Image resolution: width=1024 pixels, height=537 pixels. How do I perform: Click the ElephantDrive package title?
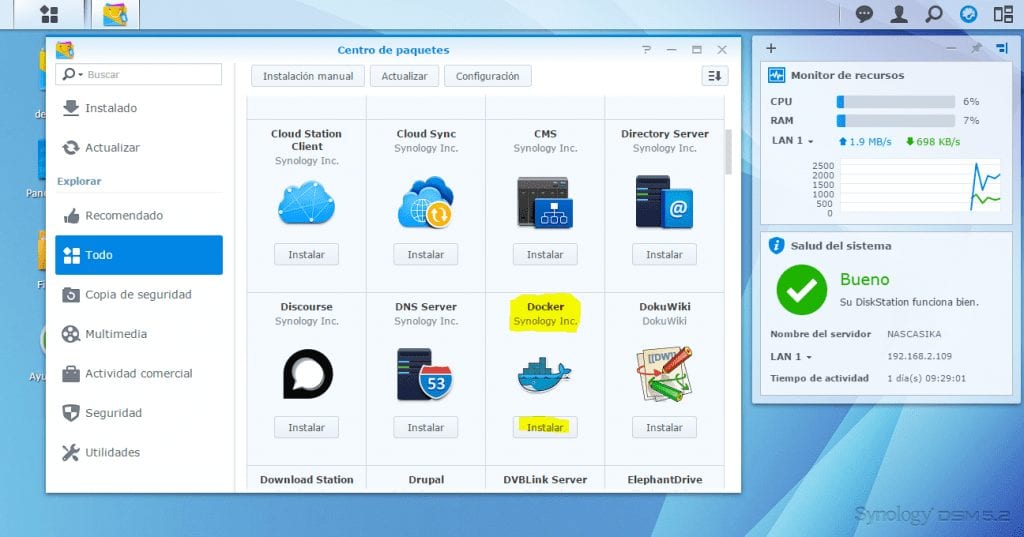(x=665, y=480)
